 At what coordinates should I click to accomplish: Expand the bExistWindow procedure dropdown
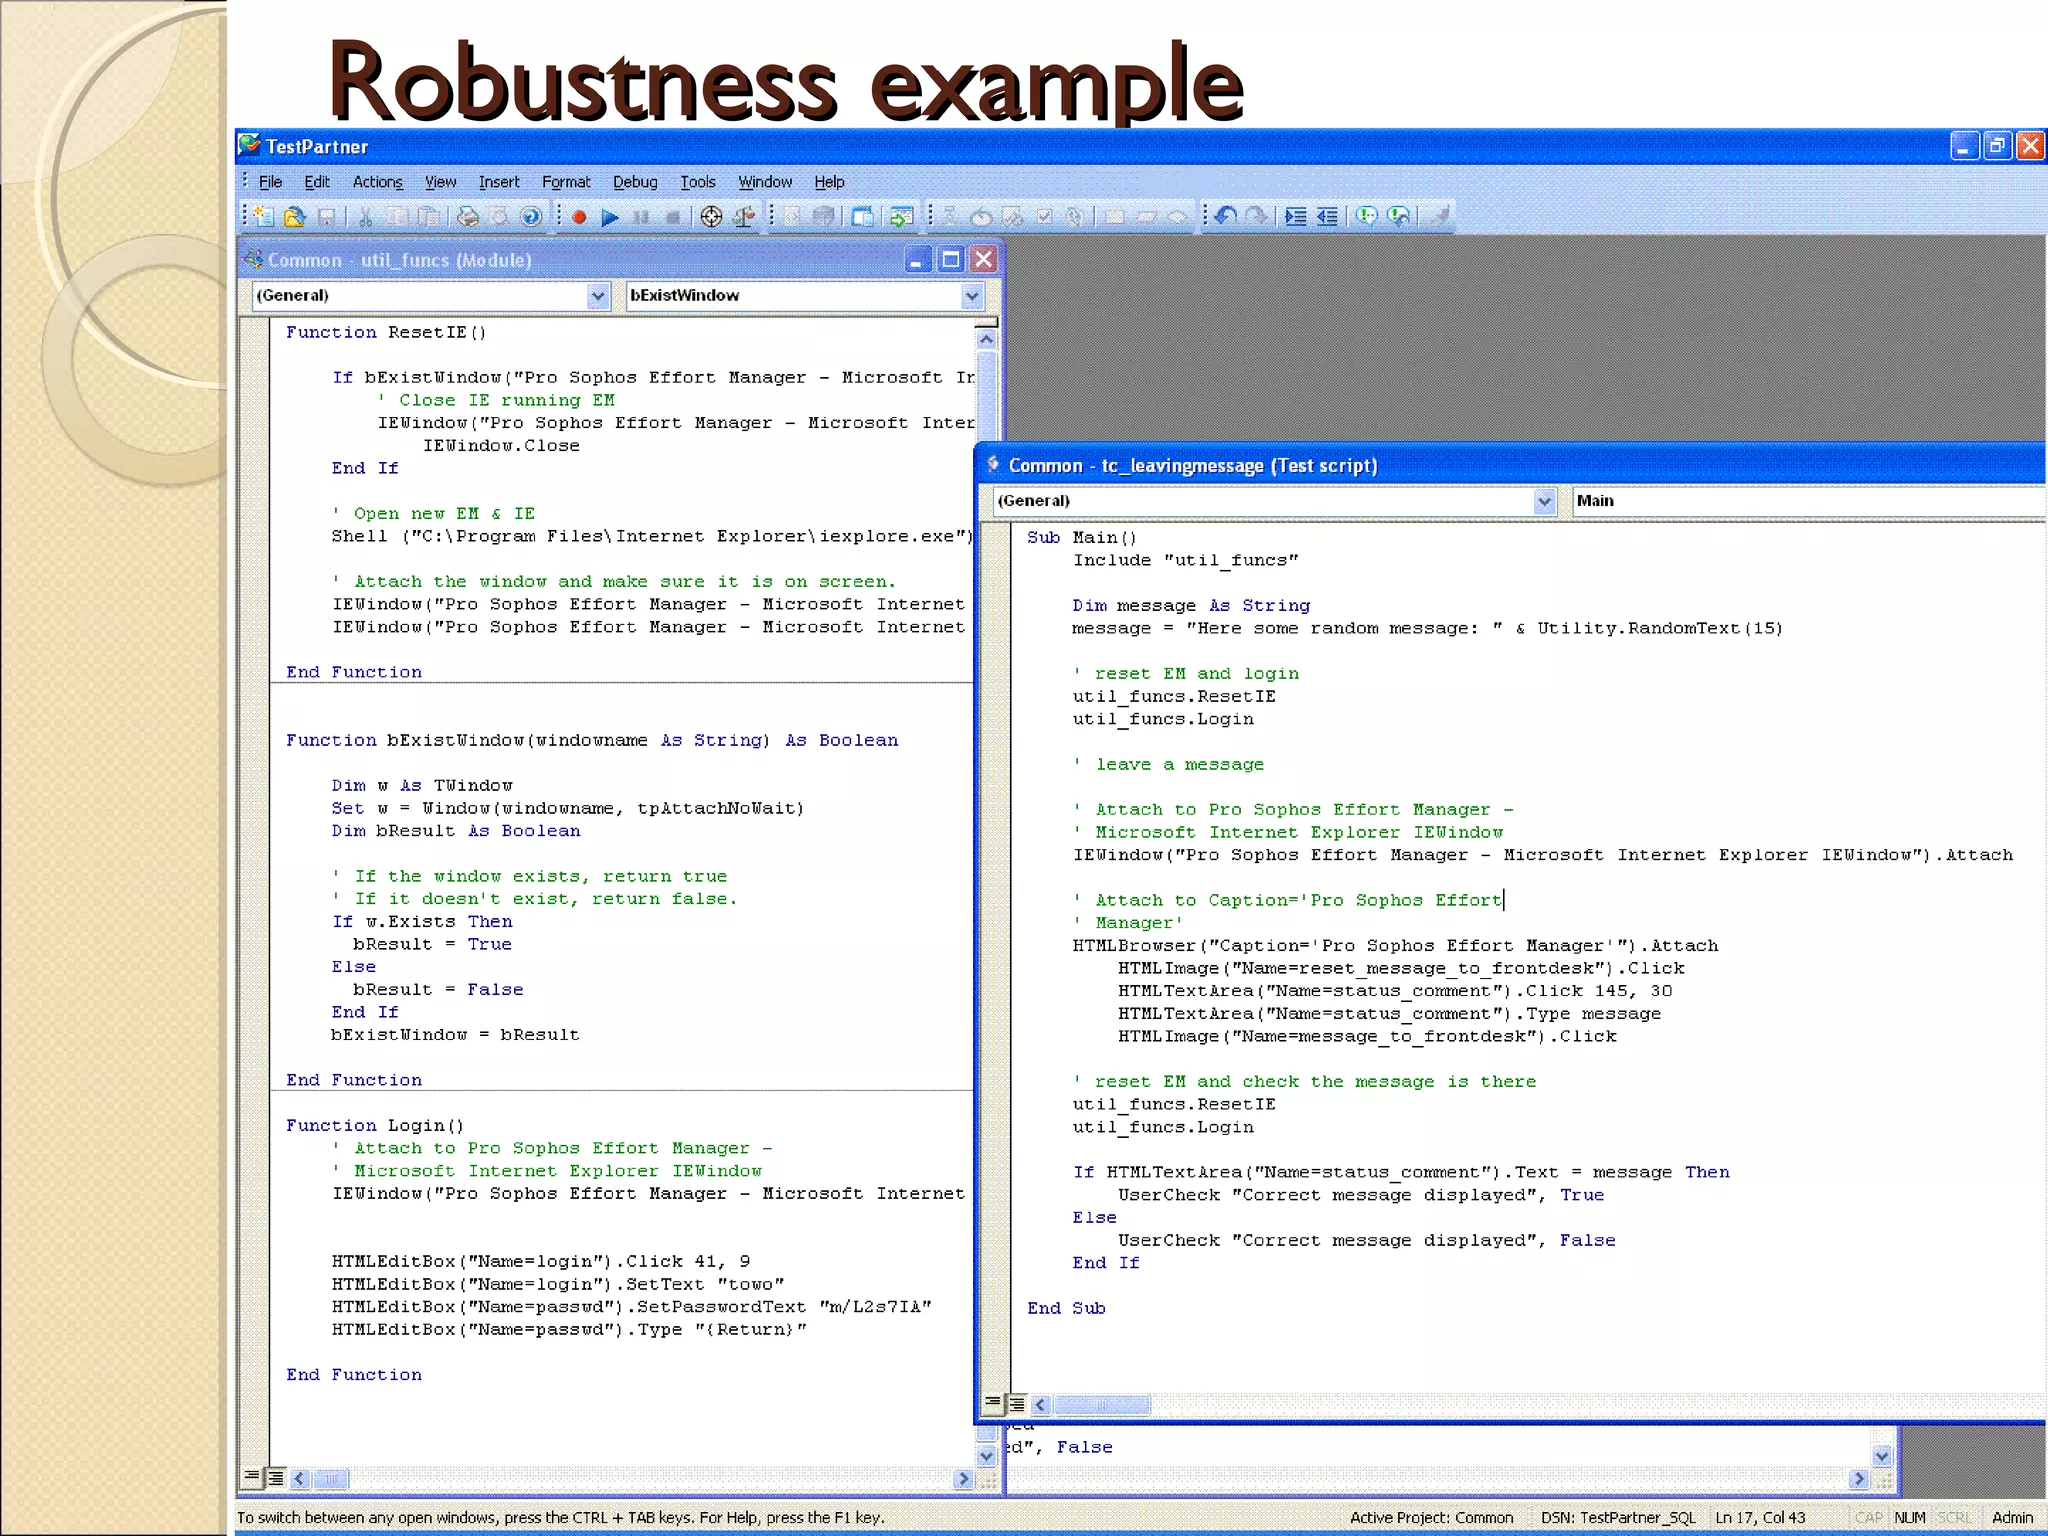coord(972,296)
